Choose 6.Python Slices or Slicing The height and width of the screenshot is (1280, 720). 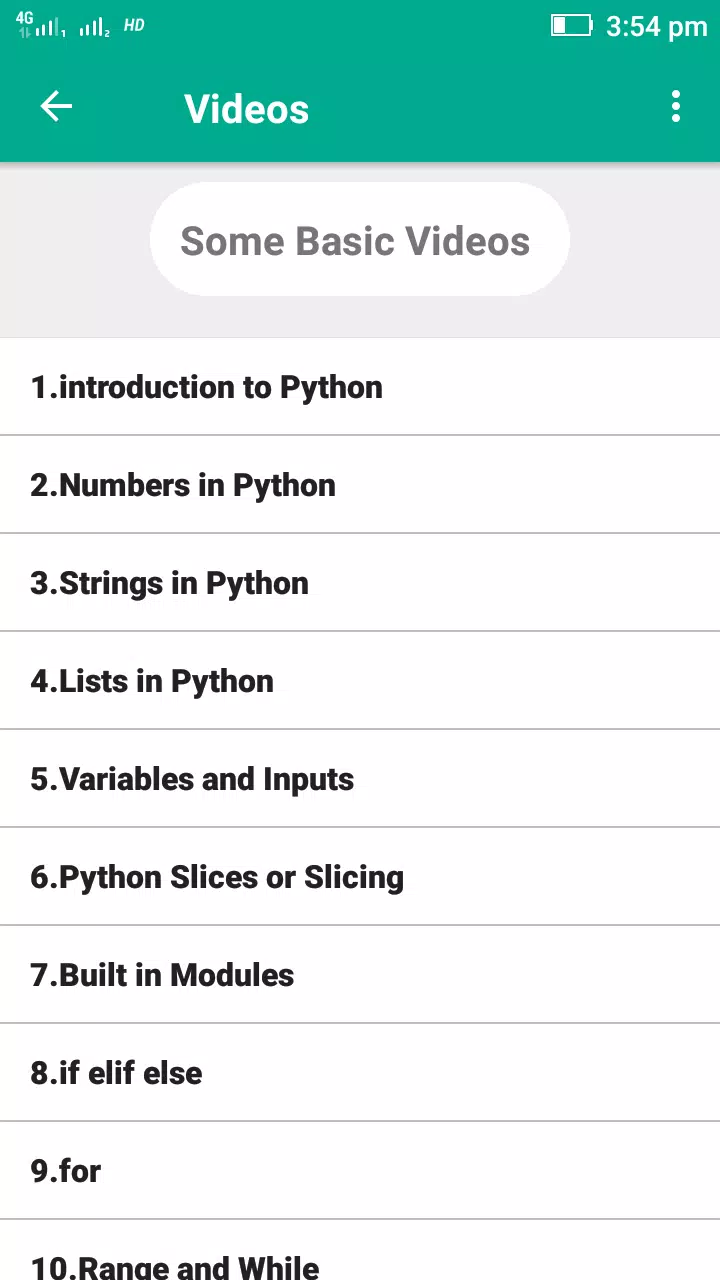pyautogui.click(x=360, y=877)
